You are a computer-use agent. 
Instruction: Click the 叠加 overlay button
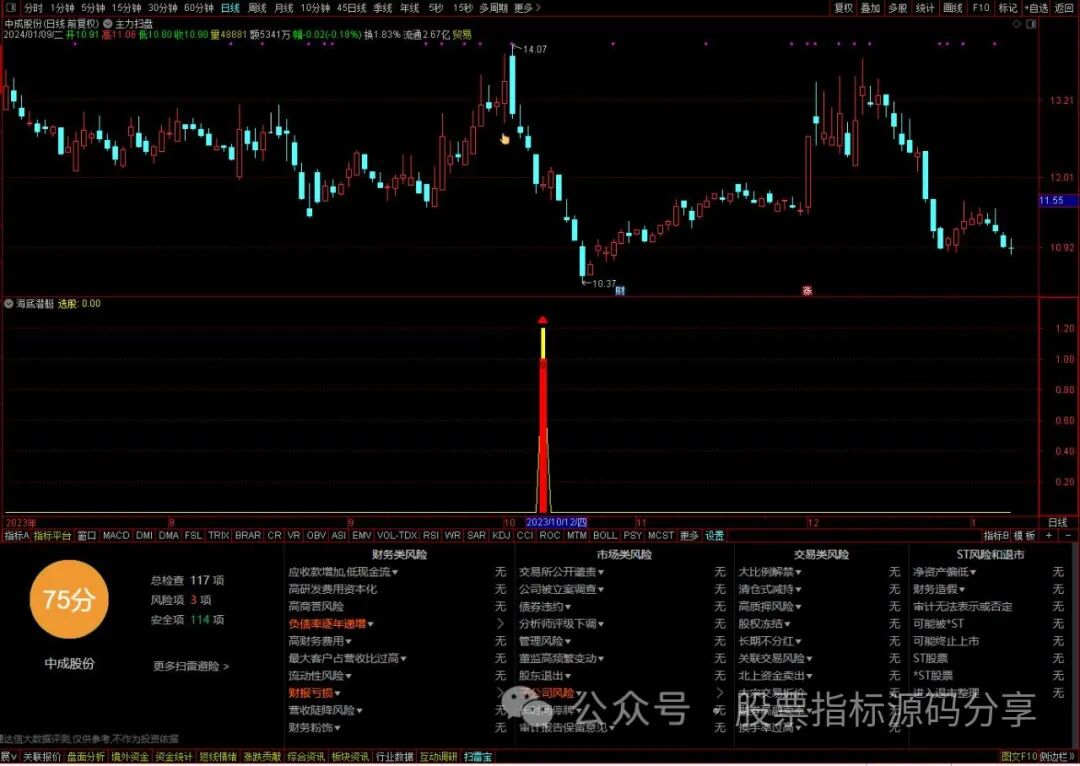tap(871, 8)
